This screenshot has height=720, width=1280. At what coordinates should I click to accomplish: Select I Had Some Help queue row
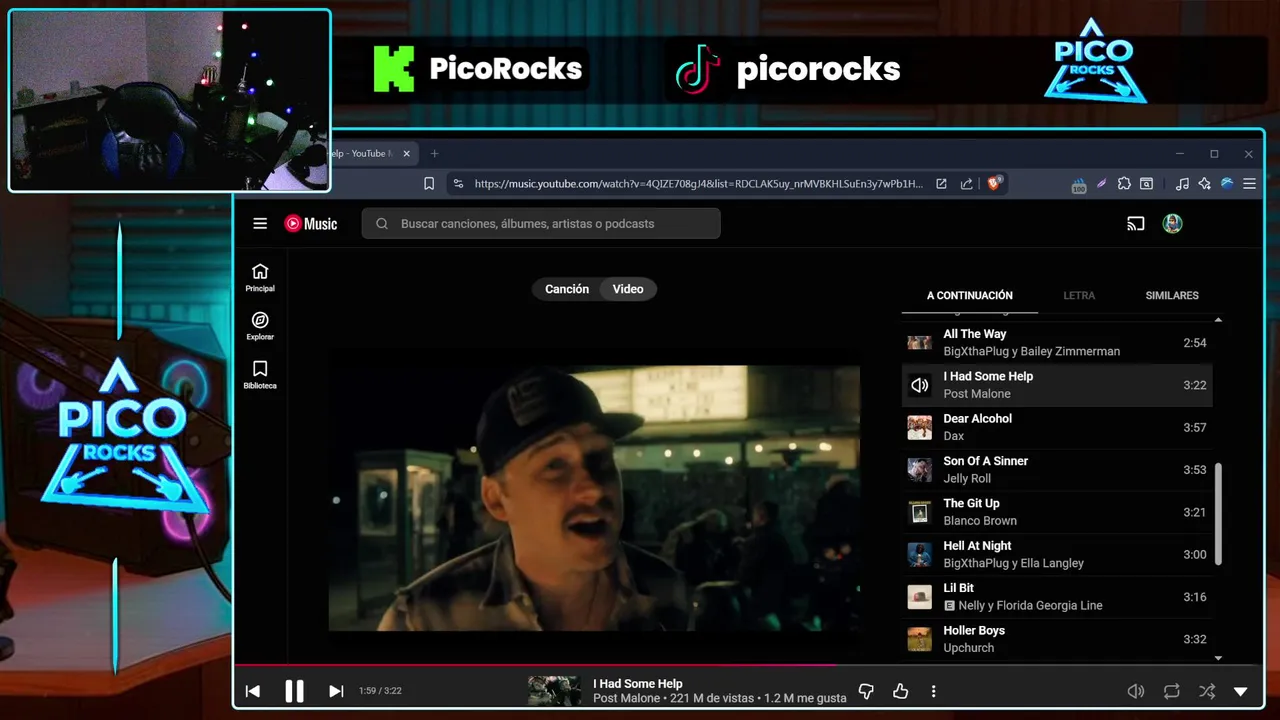pyautogui.click(x=1057, y=385)
